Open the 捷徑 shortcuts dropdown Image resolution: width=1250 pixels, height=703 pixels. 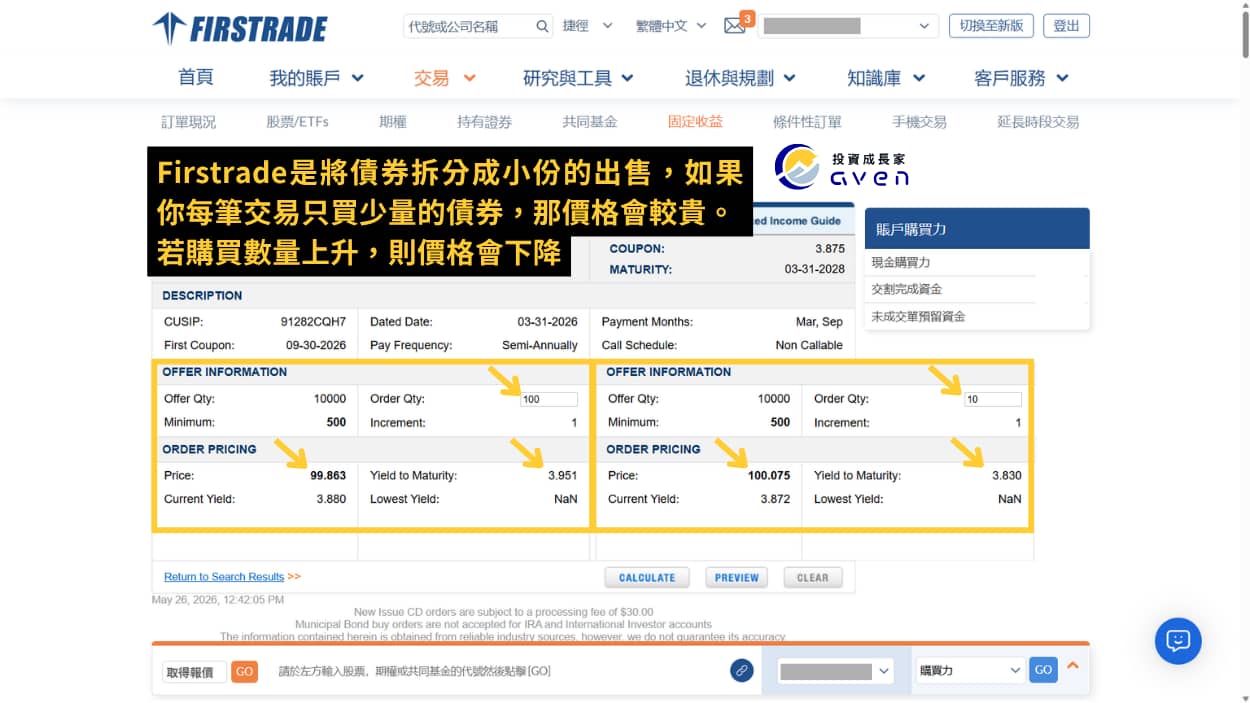coord(587,26)
